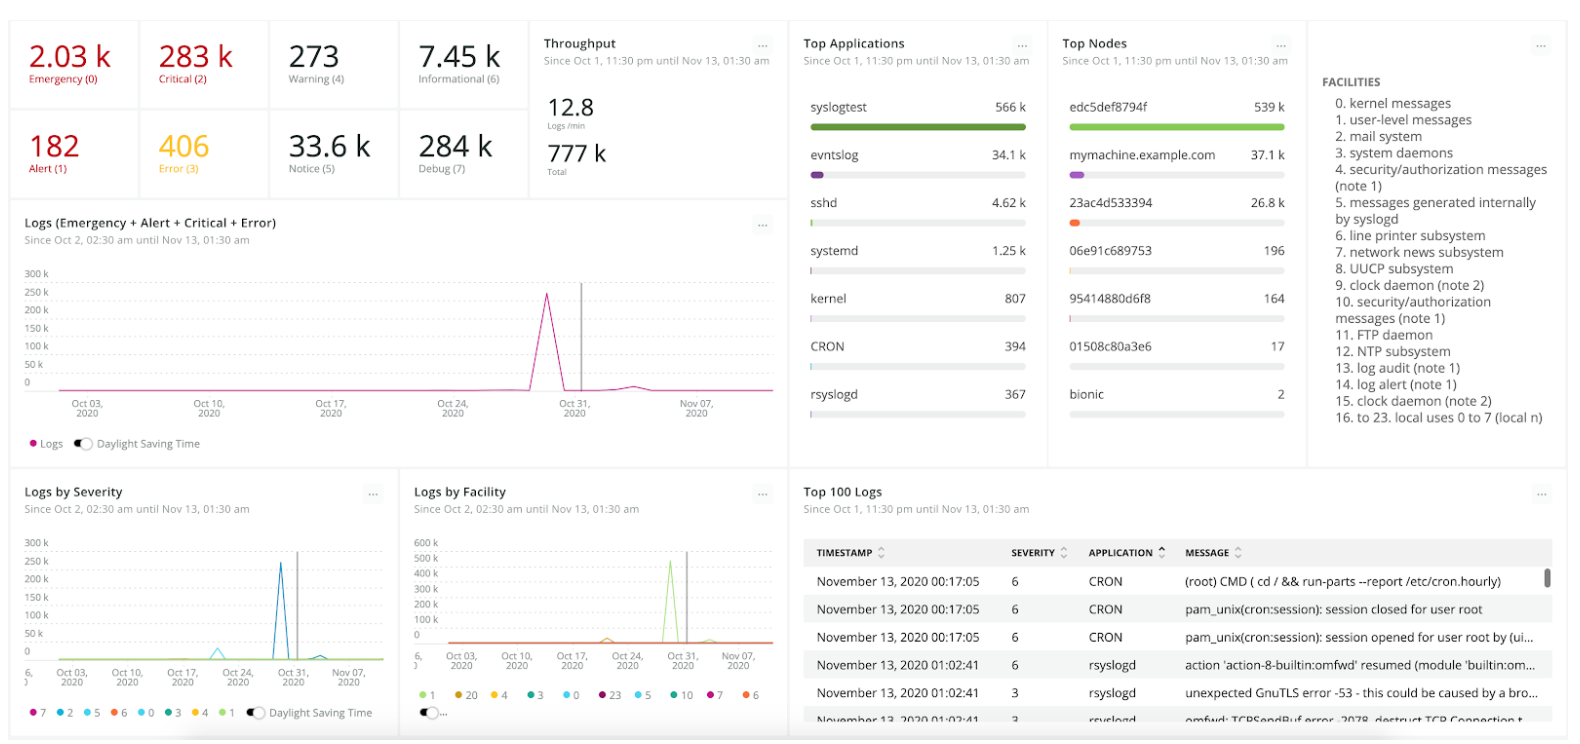Select the bionic node row
Viewport: 1580px width, 744px height.
(1177, 402)
